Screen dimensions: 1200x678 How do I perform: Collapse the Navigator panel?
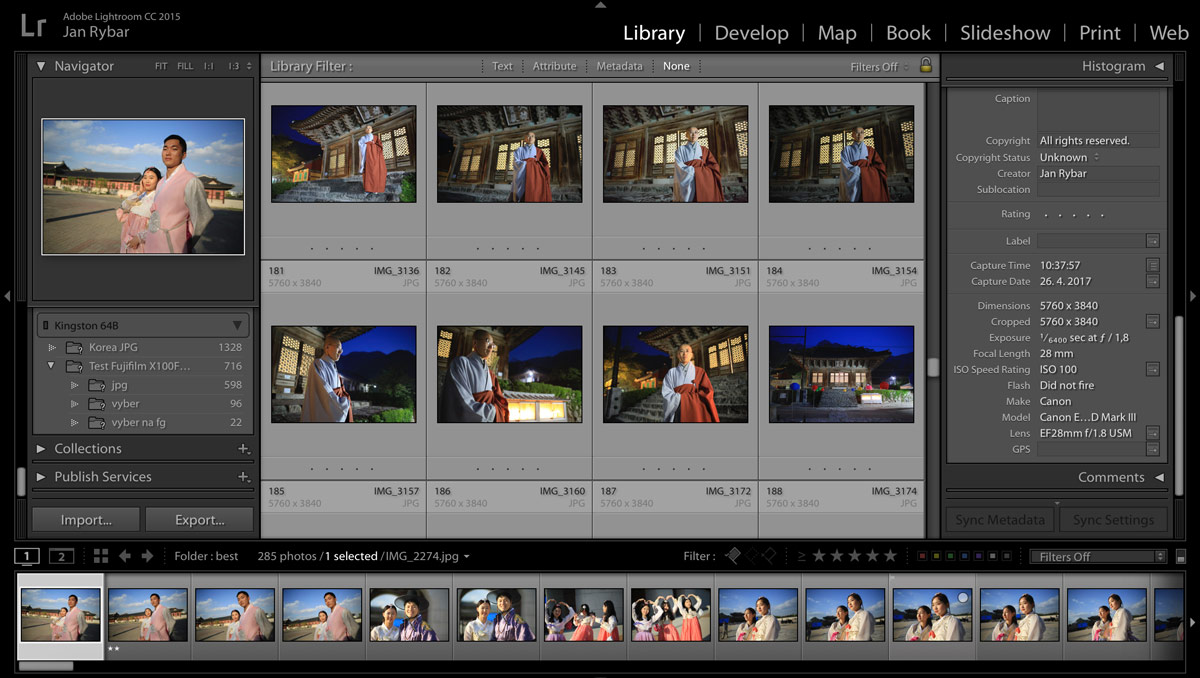[x=41, y=66]
